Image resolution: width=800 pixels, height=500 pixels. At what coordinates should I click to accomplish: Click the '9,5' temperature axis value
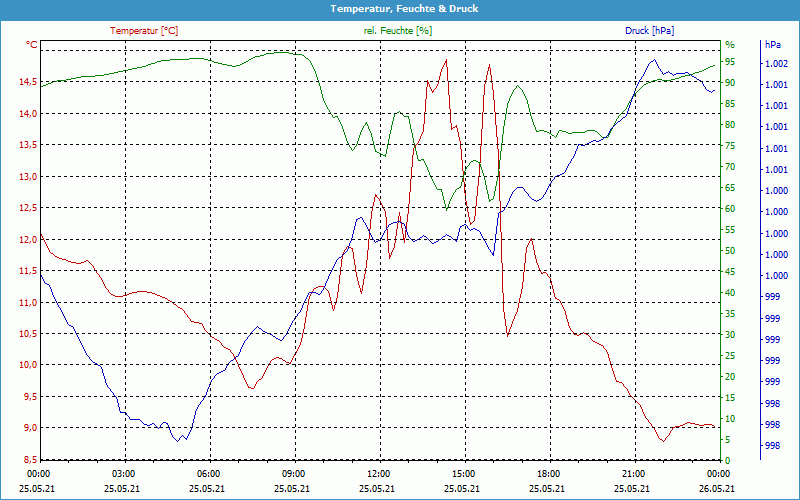point(31,396)
